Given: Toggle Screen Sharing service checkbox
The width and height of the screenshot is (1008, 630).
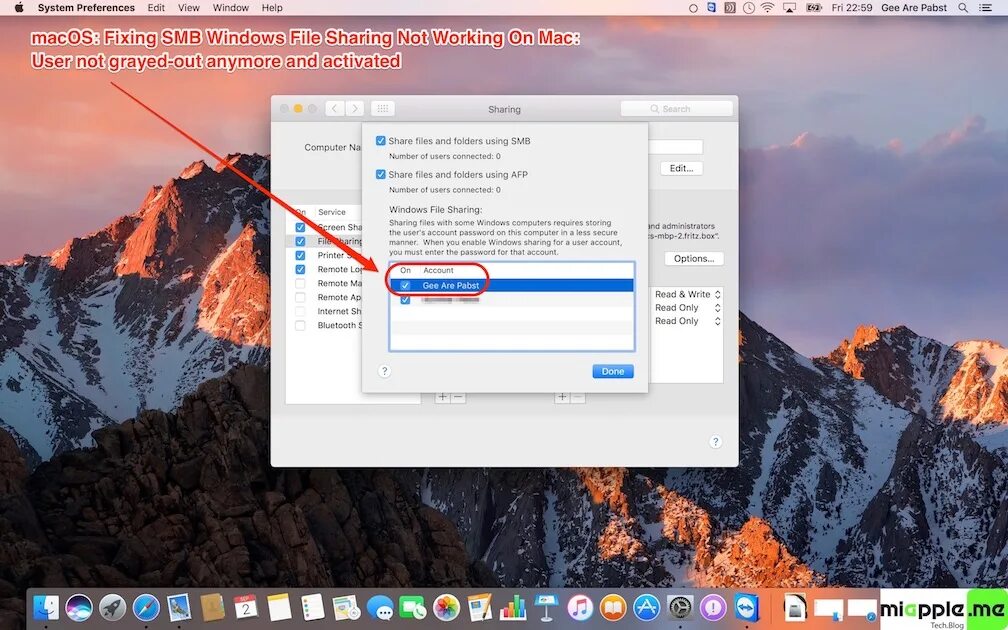Looking at the screenshot, I should click(x=300, y=228).
